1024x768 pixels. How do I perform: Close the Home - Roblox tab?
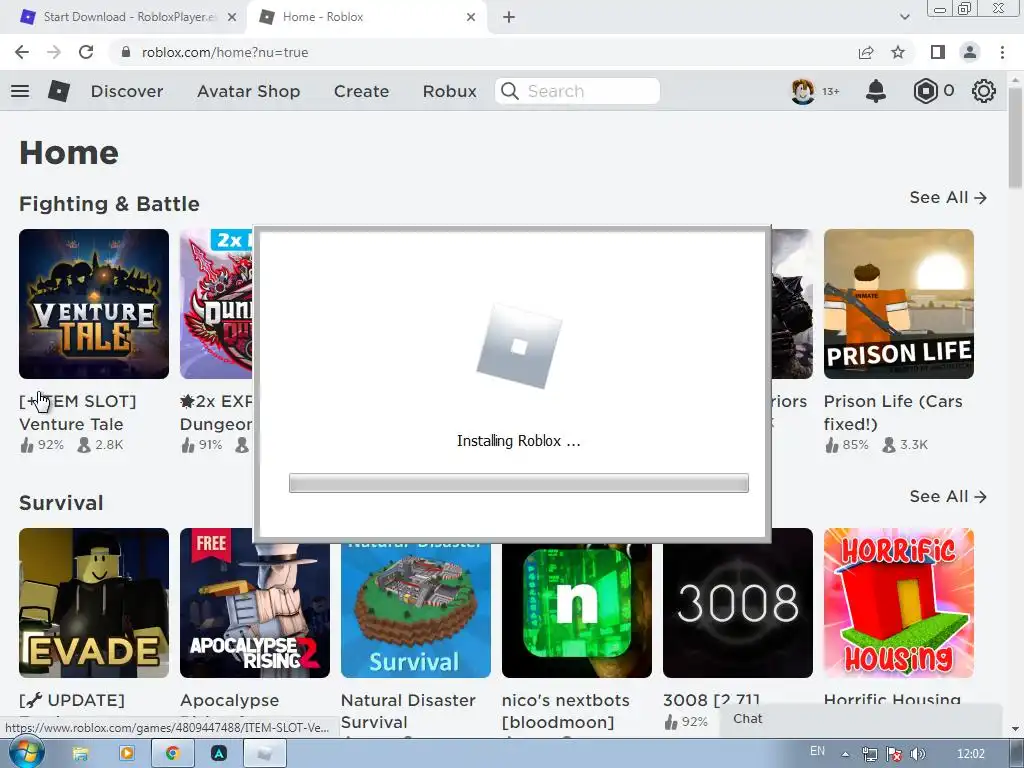471,17
